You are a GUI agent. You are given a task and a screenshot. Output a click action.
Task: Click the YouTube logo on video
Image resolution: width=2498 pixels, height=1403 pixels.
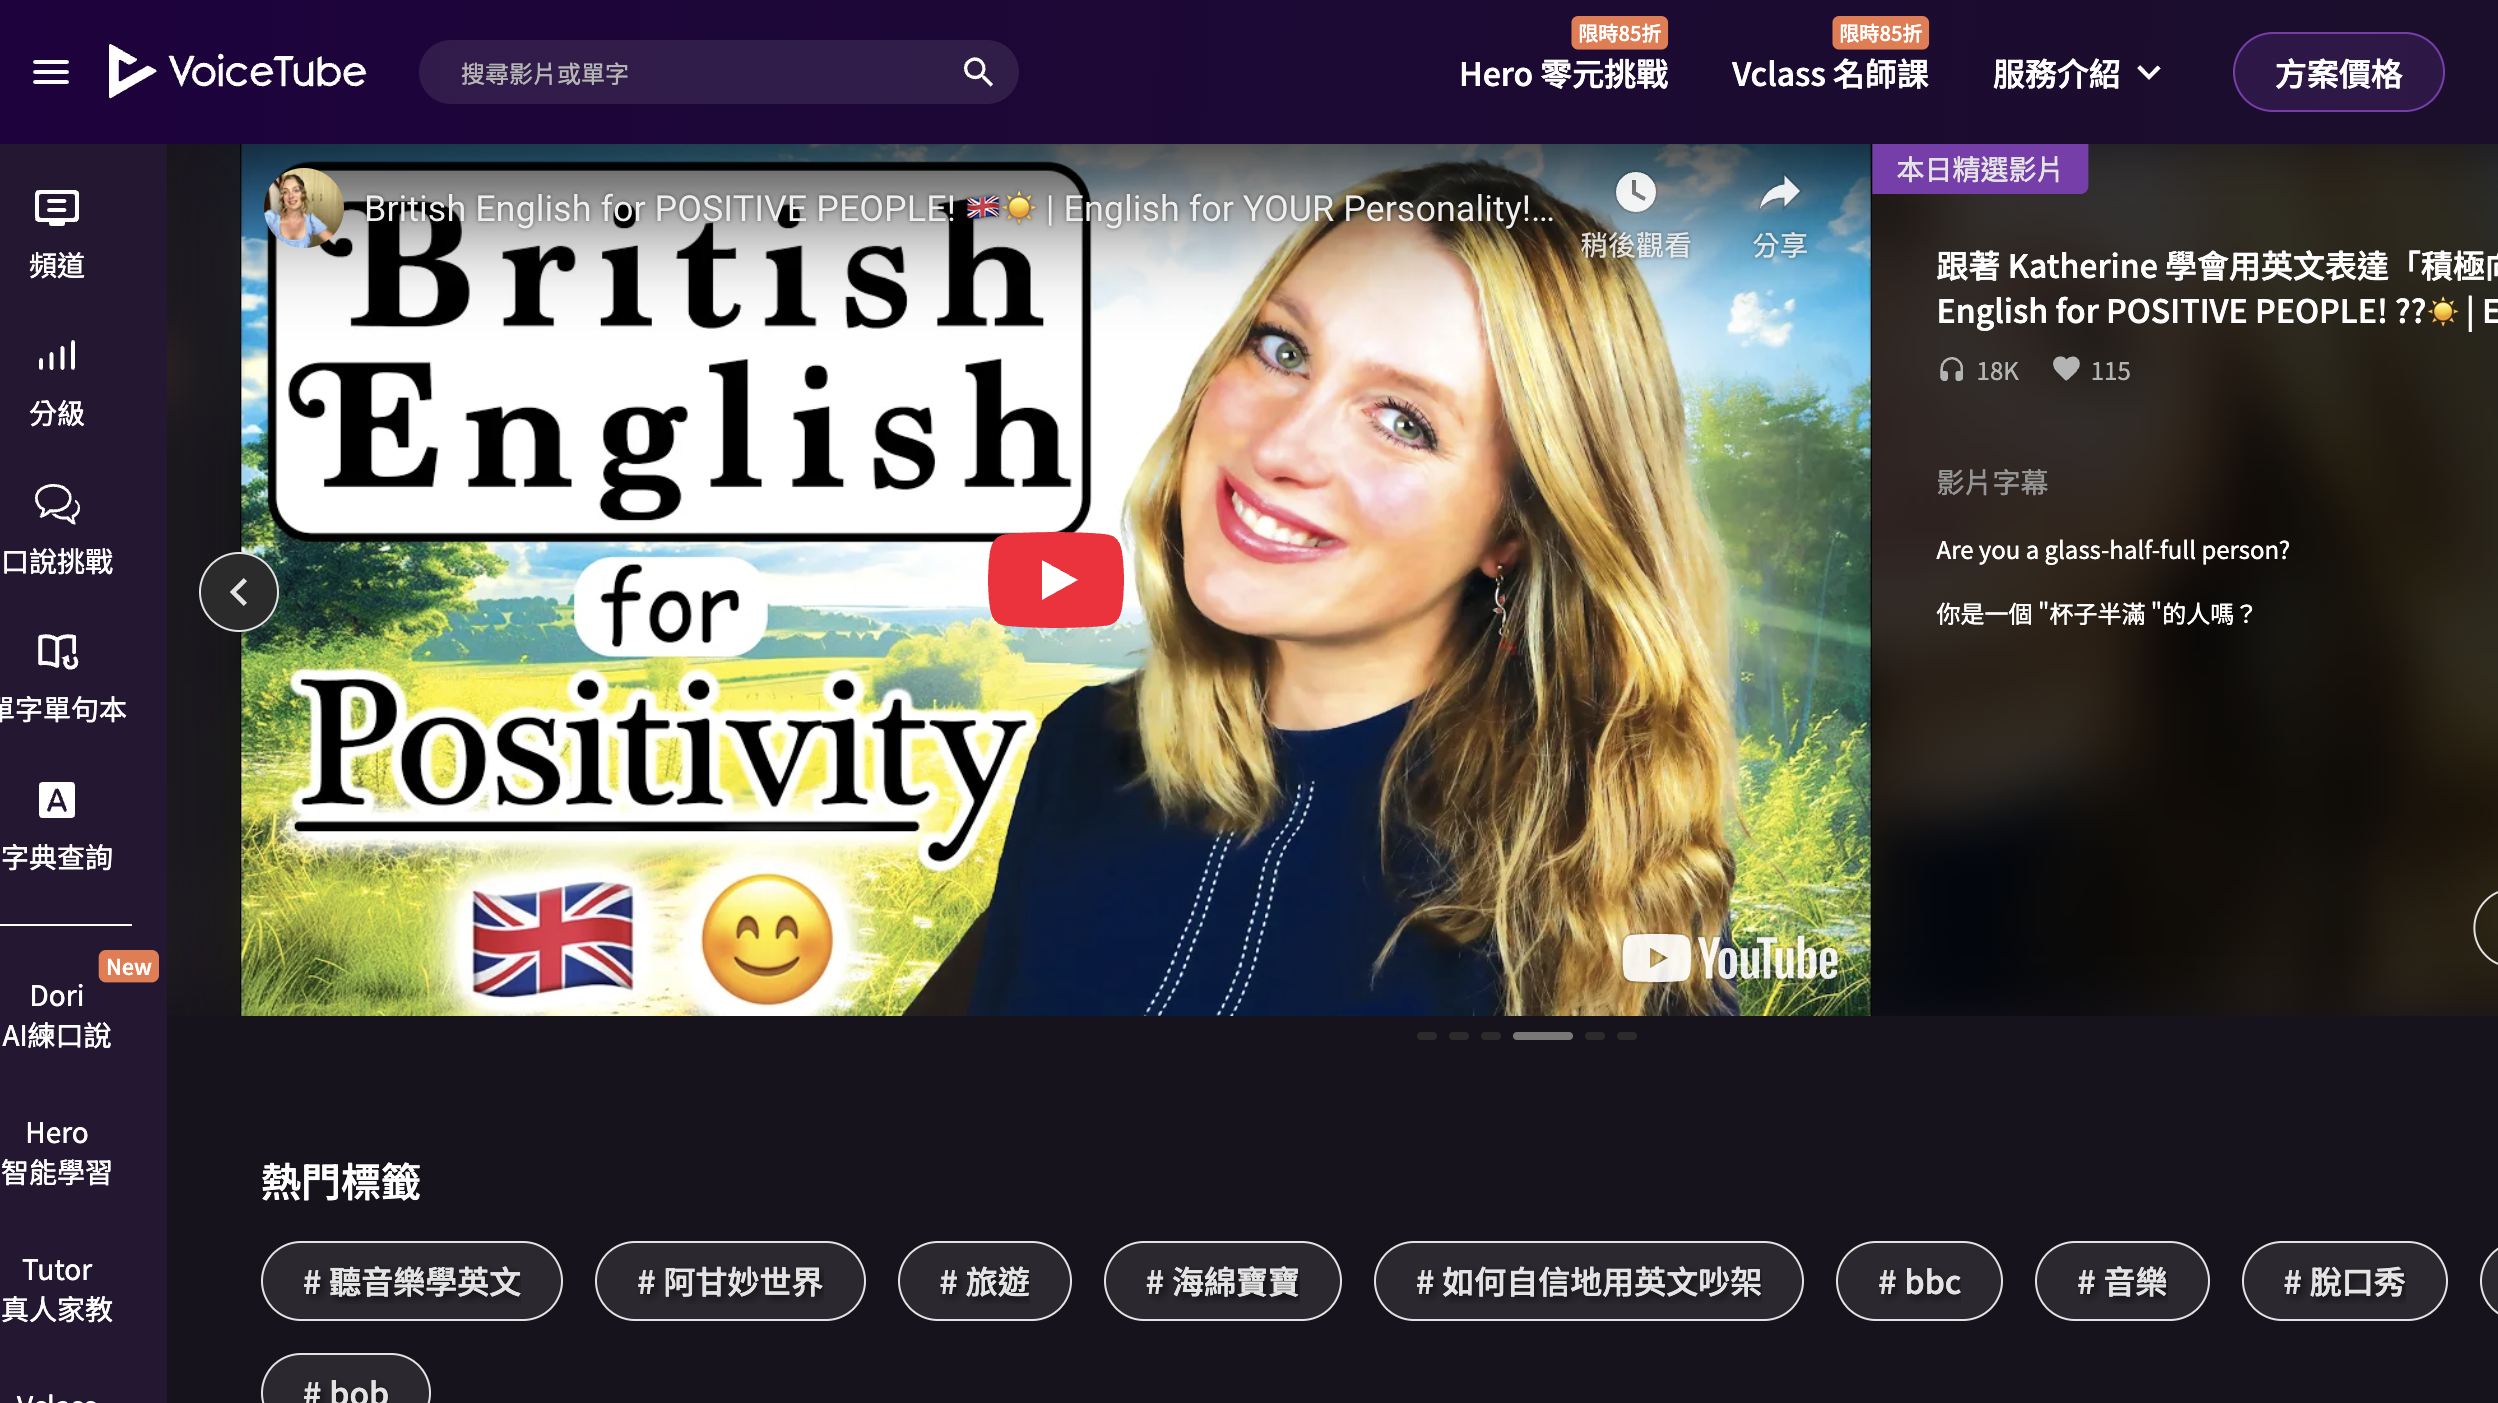click(x=1730, y=958)
